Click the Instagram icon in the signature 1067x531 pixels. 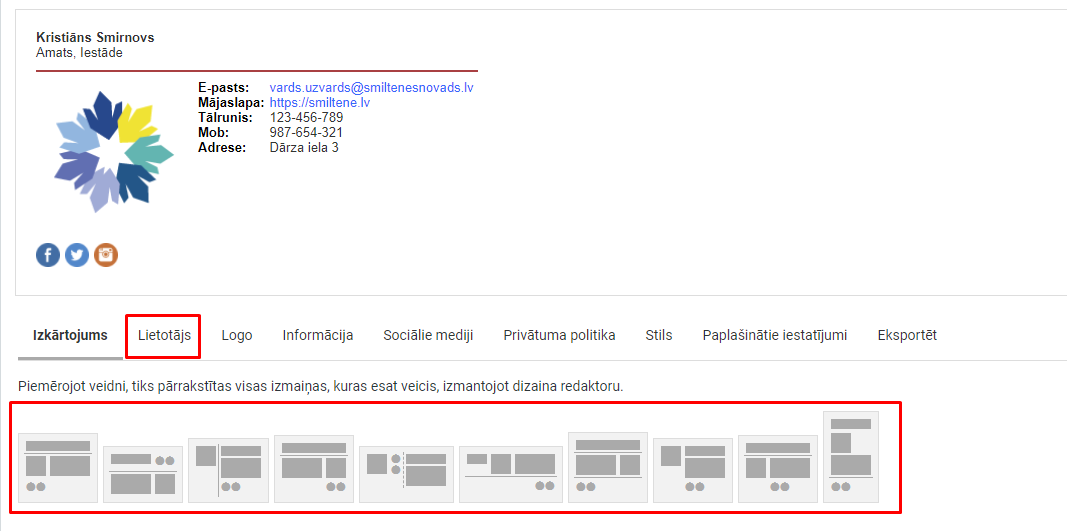coord(106,255)
